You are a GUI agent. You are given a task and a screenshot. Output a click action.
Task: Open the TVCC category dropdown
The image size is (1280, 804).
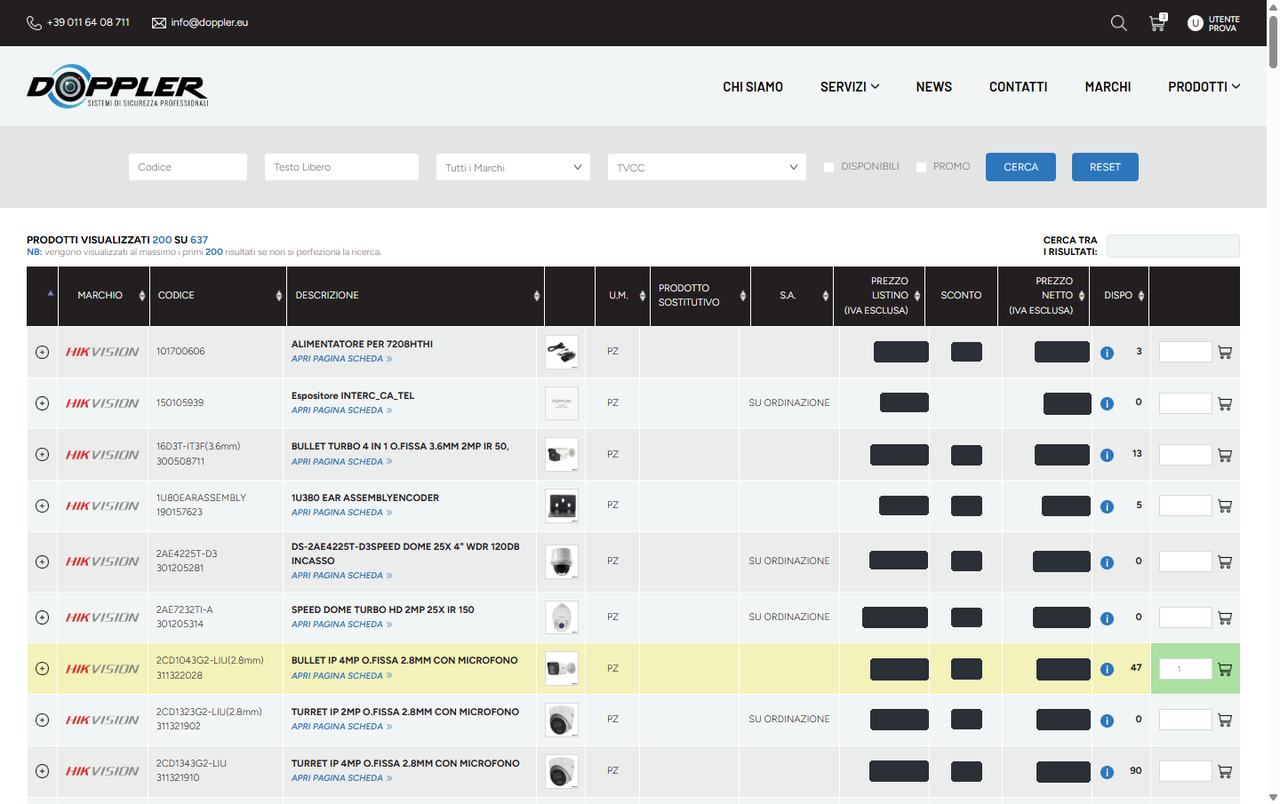tap(707, 167)
